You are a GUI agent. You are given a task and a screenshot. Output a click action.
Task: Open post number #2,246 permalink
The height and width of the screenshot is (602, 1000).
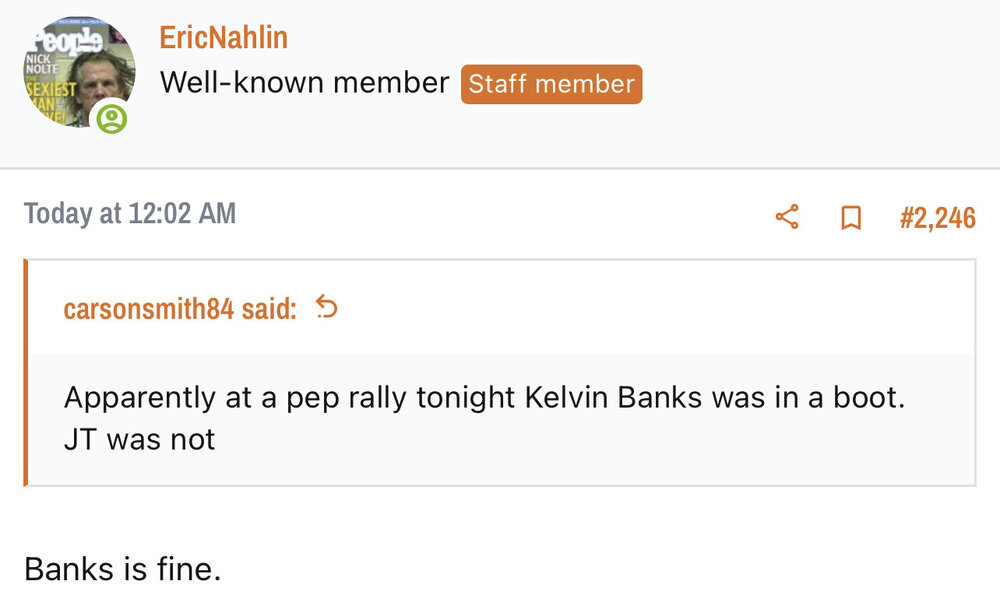936,217
